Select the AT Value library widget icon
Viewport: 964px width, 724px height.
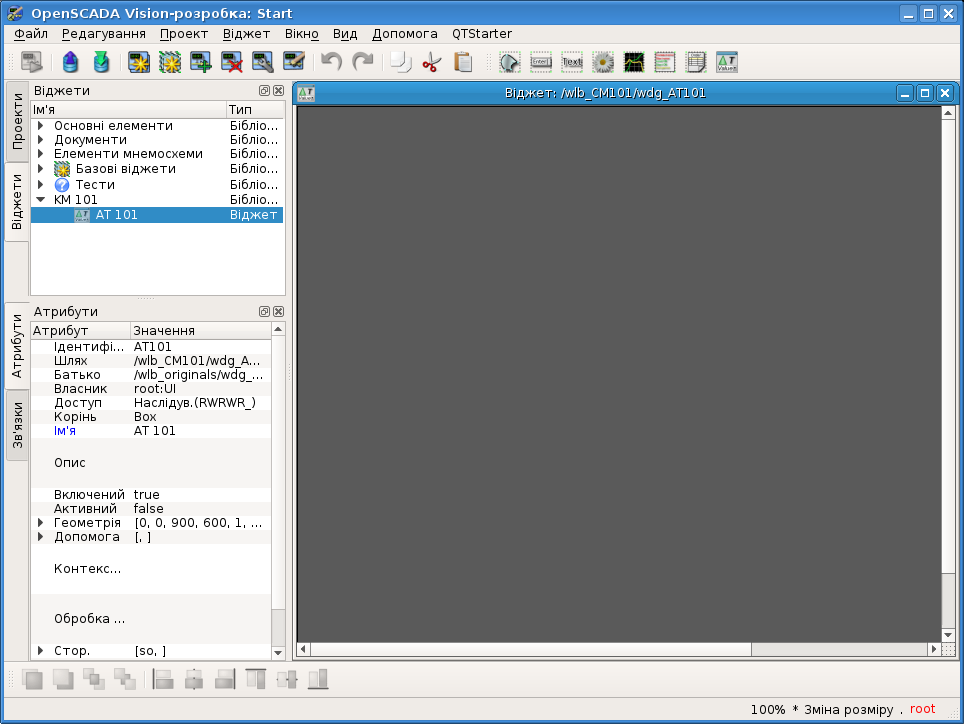(727, 62)
